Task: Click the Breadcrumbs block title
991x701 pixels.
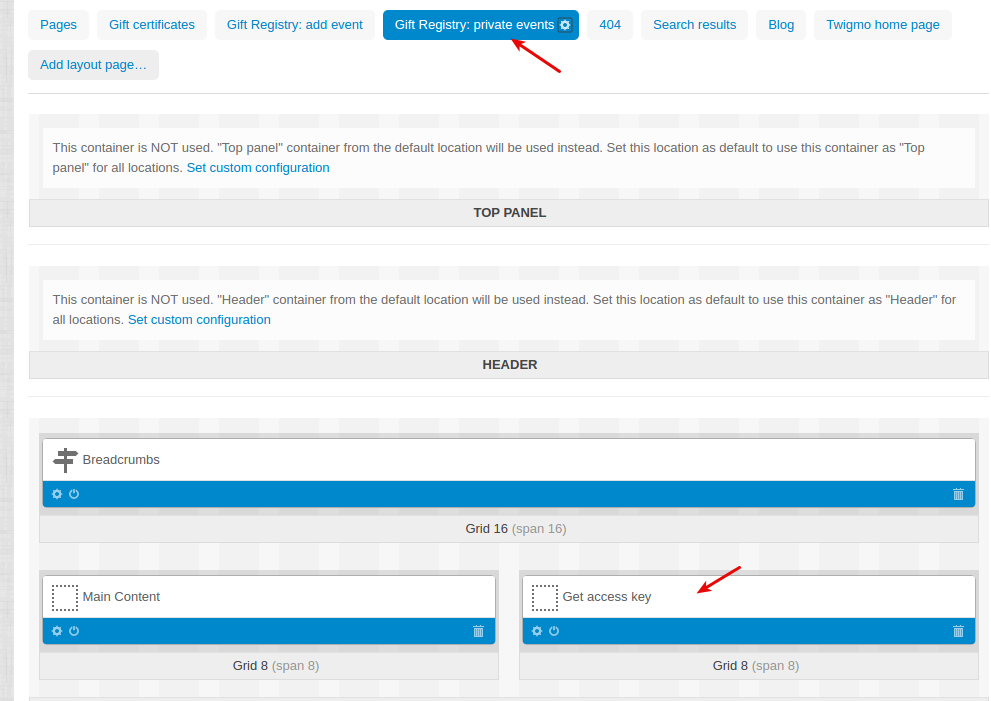Action: click(x=121, y=460)
